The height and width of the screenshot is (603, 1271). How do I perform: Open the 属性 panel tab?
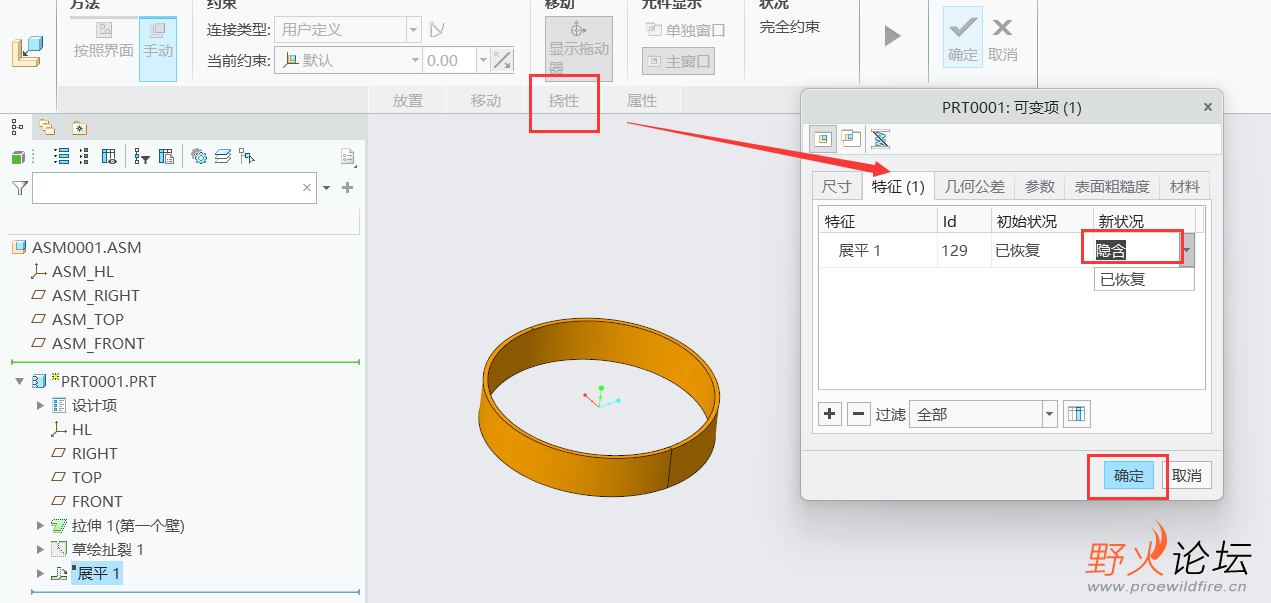click(642, 100)
